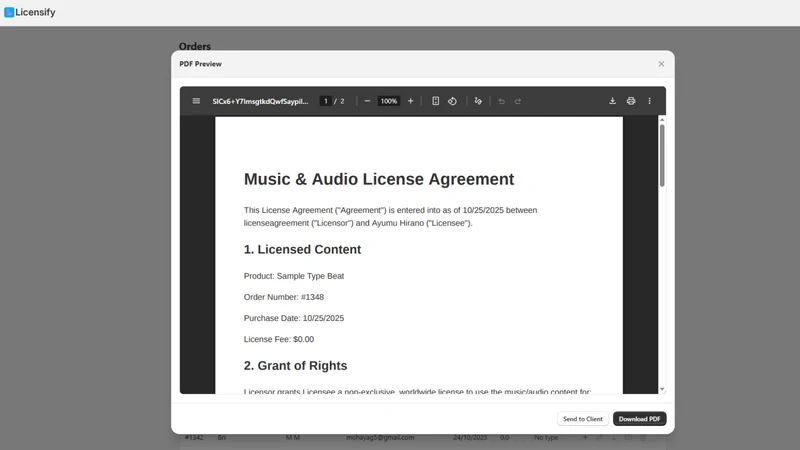Click the 100% zoom level field
The image size is (800, 450).
(389, 101)
